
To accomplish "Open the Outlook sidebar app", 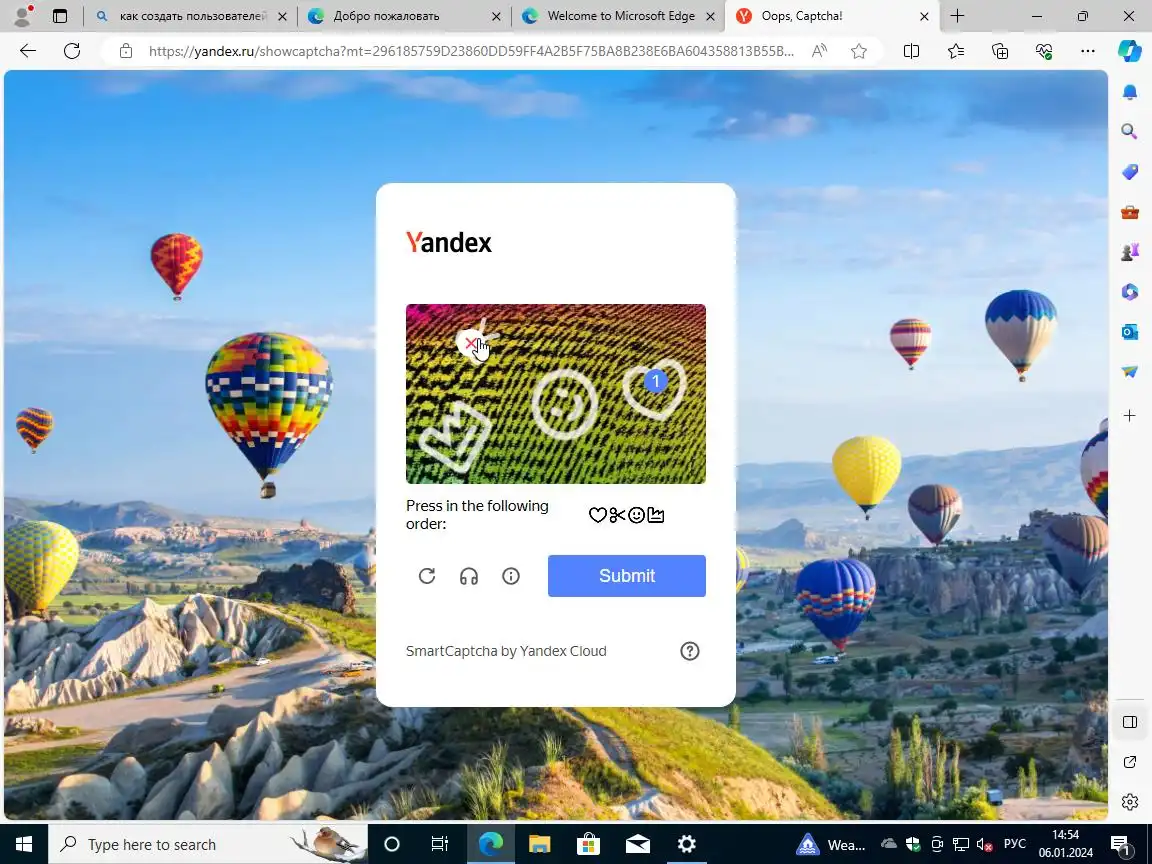I will click(1130, 331).
